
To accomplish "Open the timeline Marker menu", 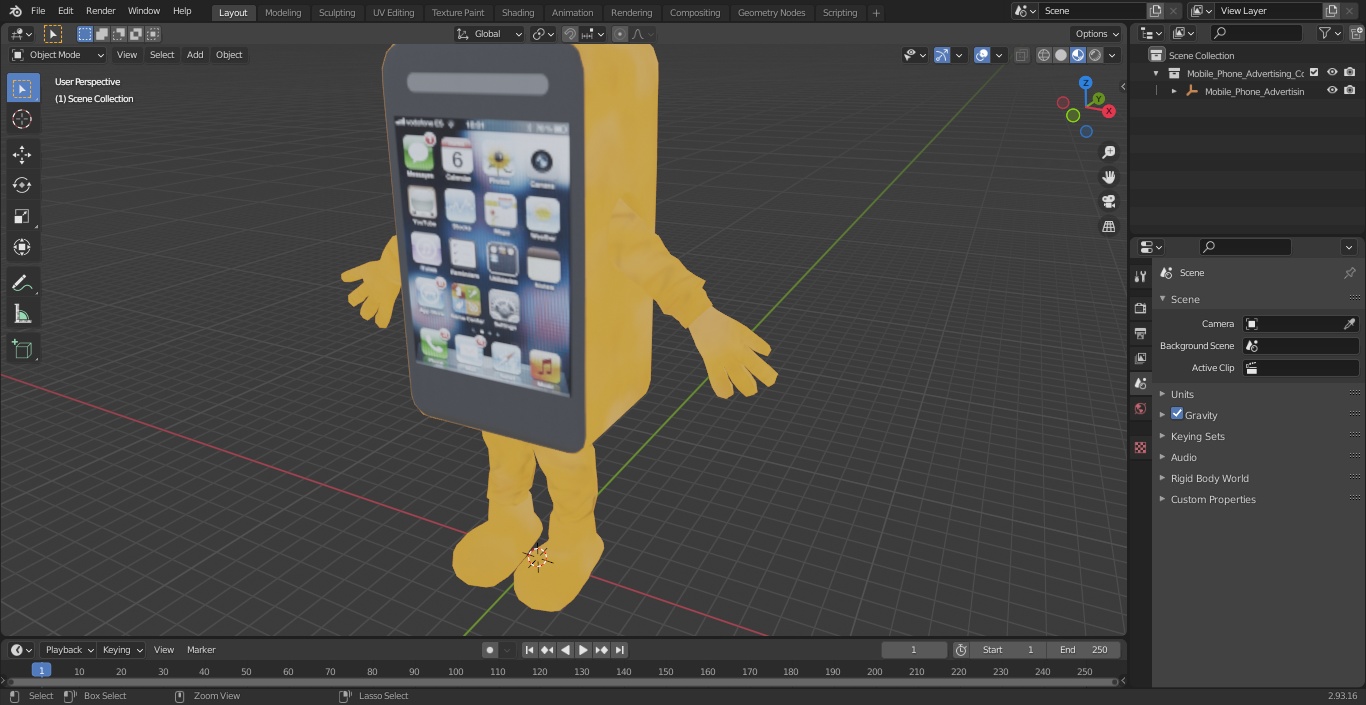I will pos(201,650).
